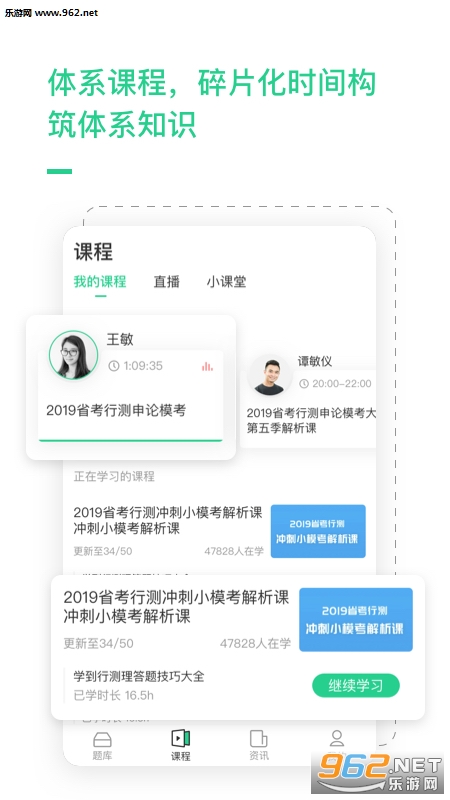Click the green progress bar under 王敏's card

(131, 440)
